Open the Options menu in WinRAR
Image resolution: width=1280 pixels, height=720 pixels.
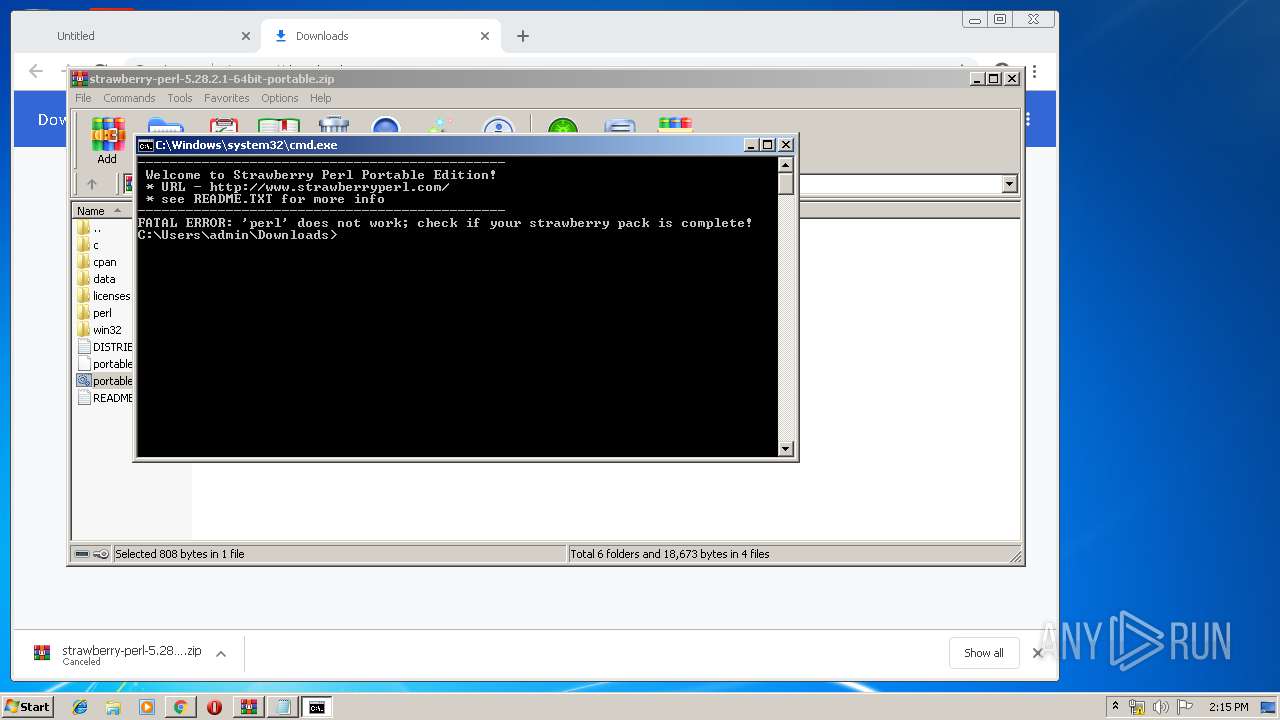coord(280,98)
